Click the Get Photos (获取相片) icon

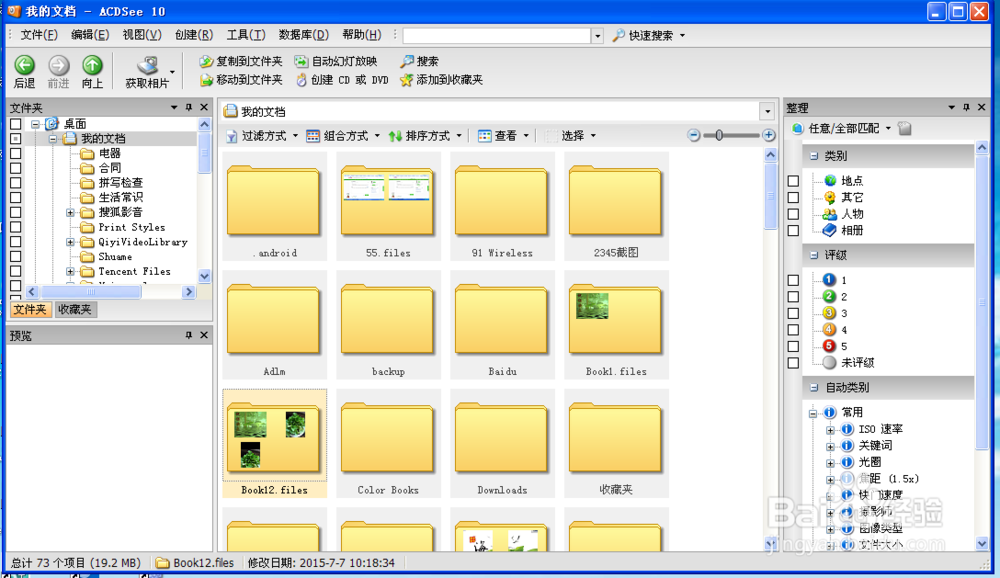tap(147, 65)
